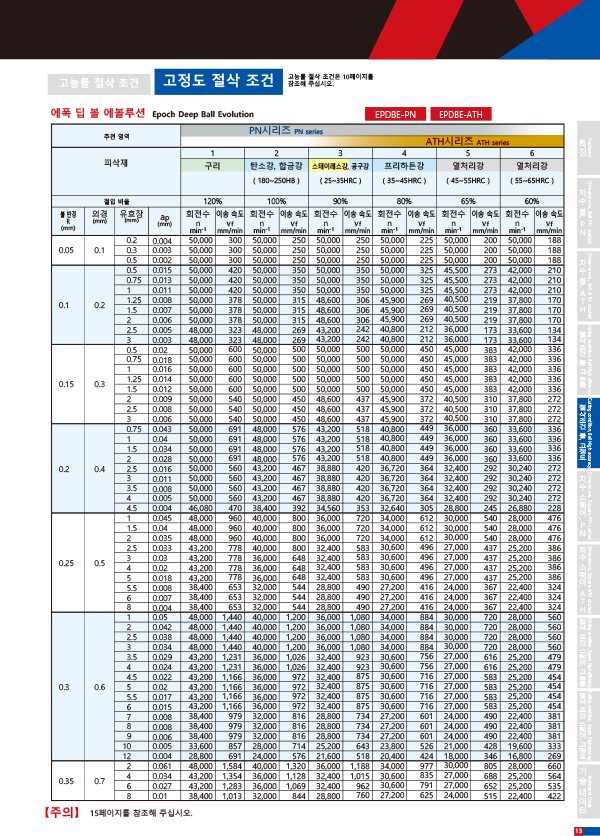Click the EPDBE-PN red badge
This screenshot has height=836, width=600.
point(395,114)
